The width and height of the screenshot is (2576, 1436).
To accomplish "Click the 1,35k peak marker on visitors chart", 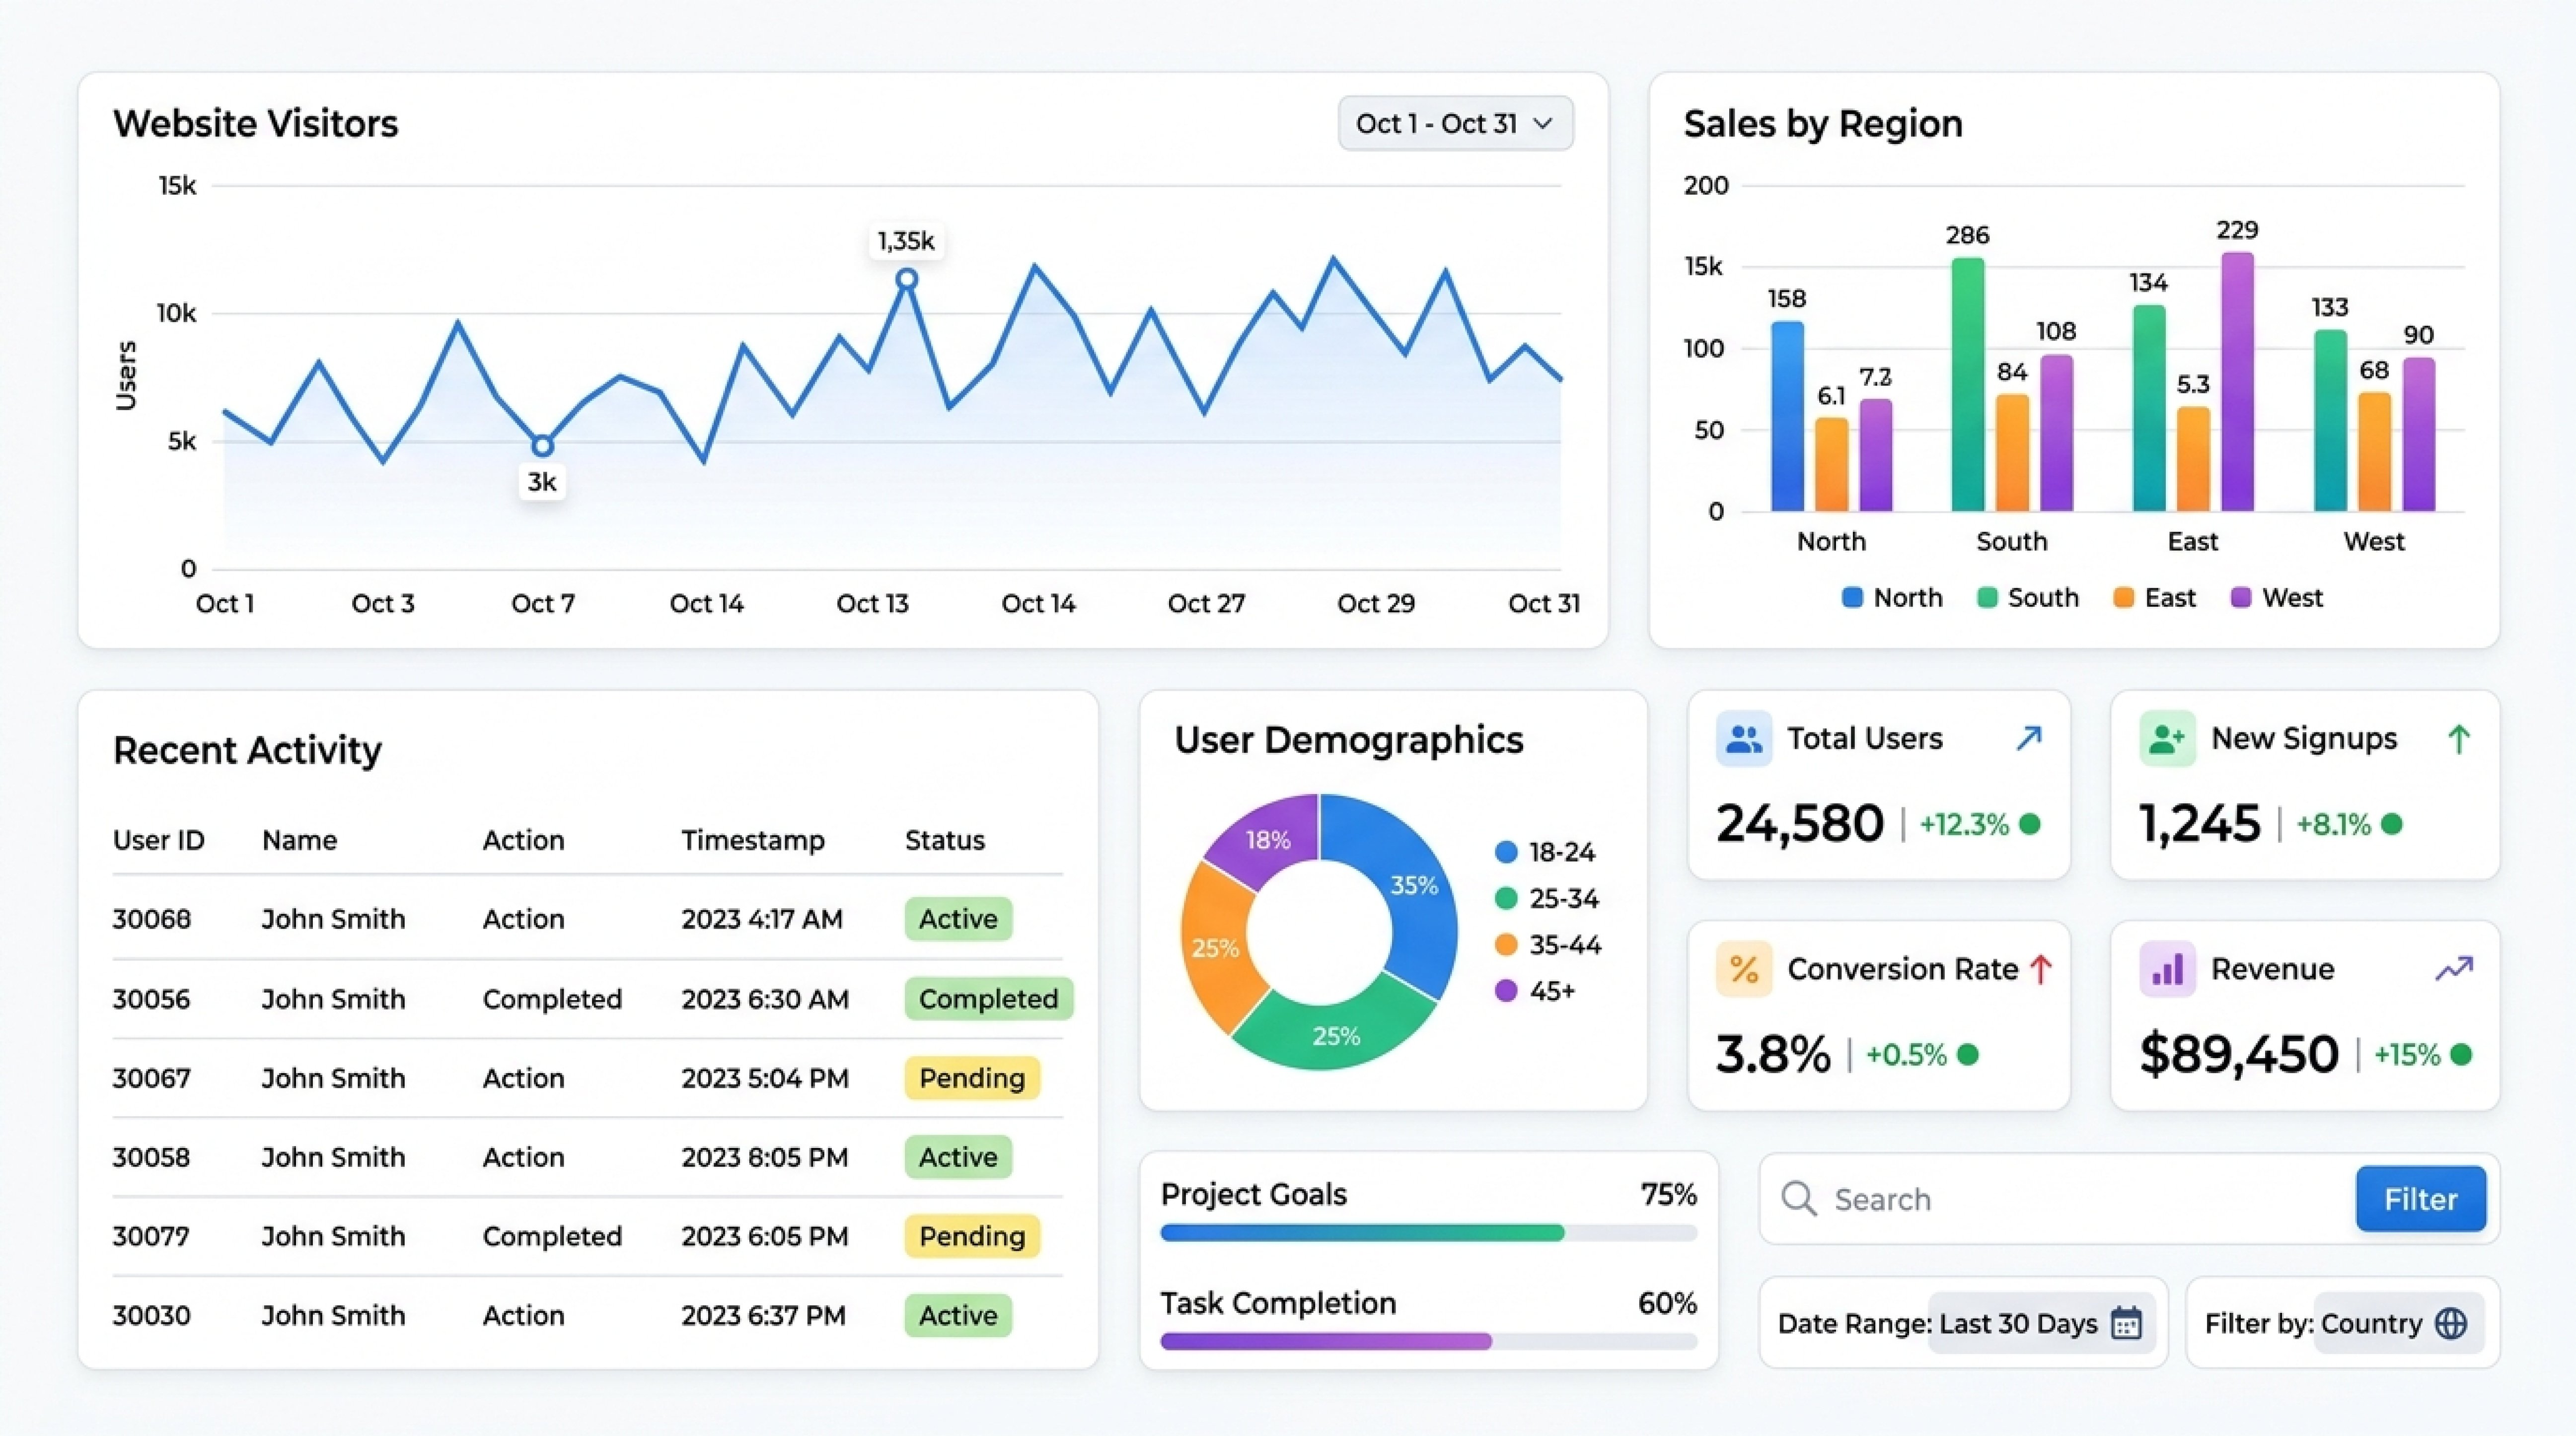I will tap(906, 279).
